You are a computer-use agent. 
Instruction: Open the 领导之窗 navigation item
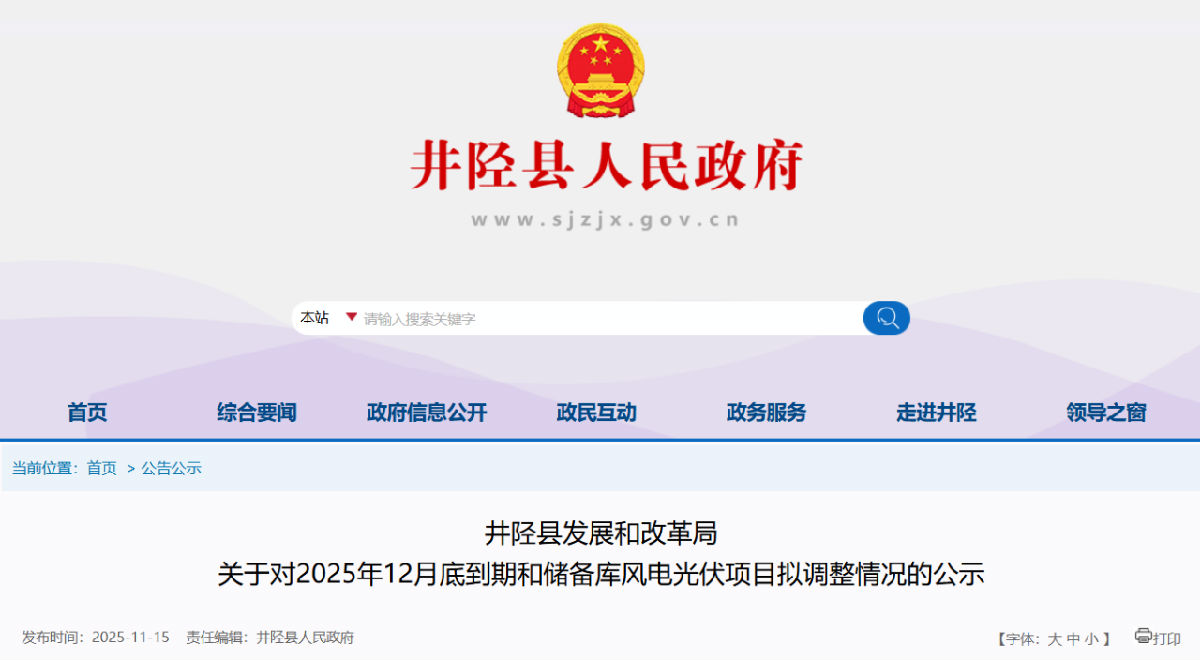click(x=1106, y=412)
